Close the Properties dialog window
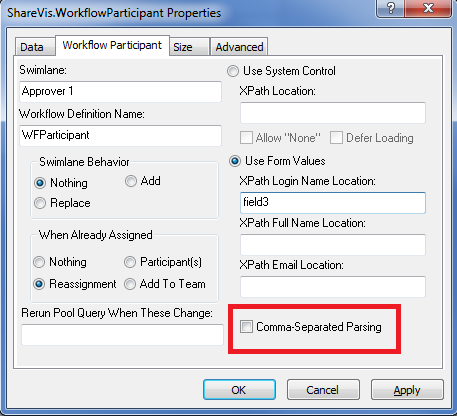Viewport: 457px width, 416px height. [428, 8]
